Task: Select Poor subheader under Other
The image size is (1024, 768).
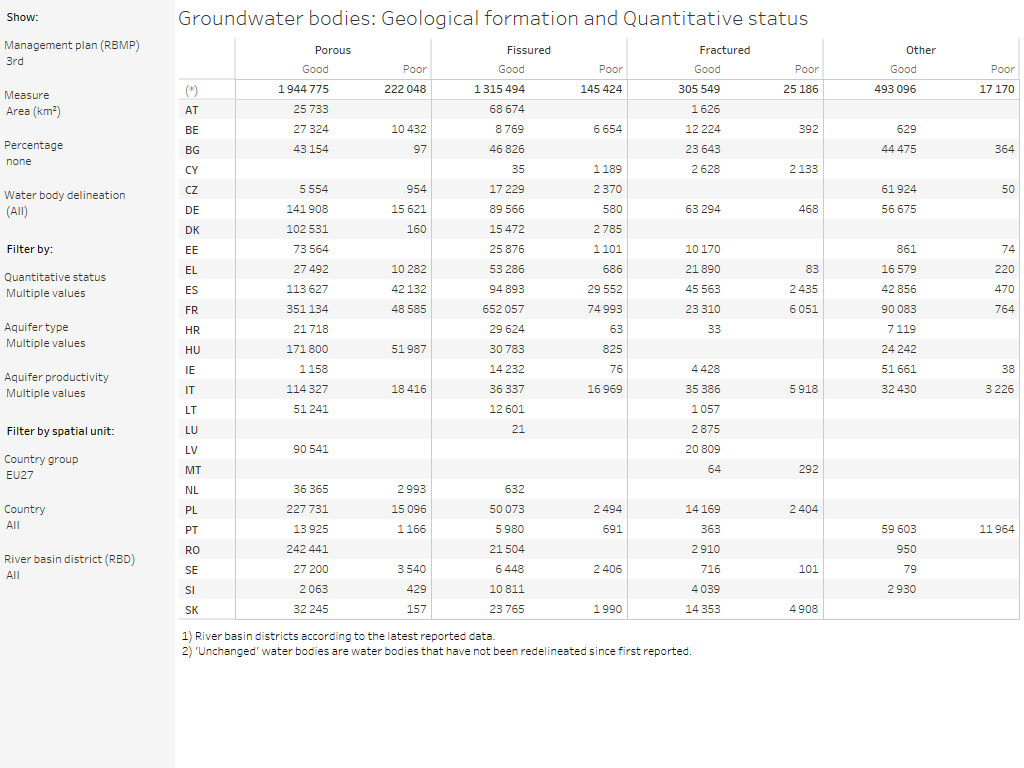Action: (1002, 69)
